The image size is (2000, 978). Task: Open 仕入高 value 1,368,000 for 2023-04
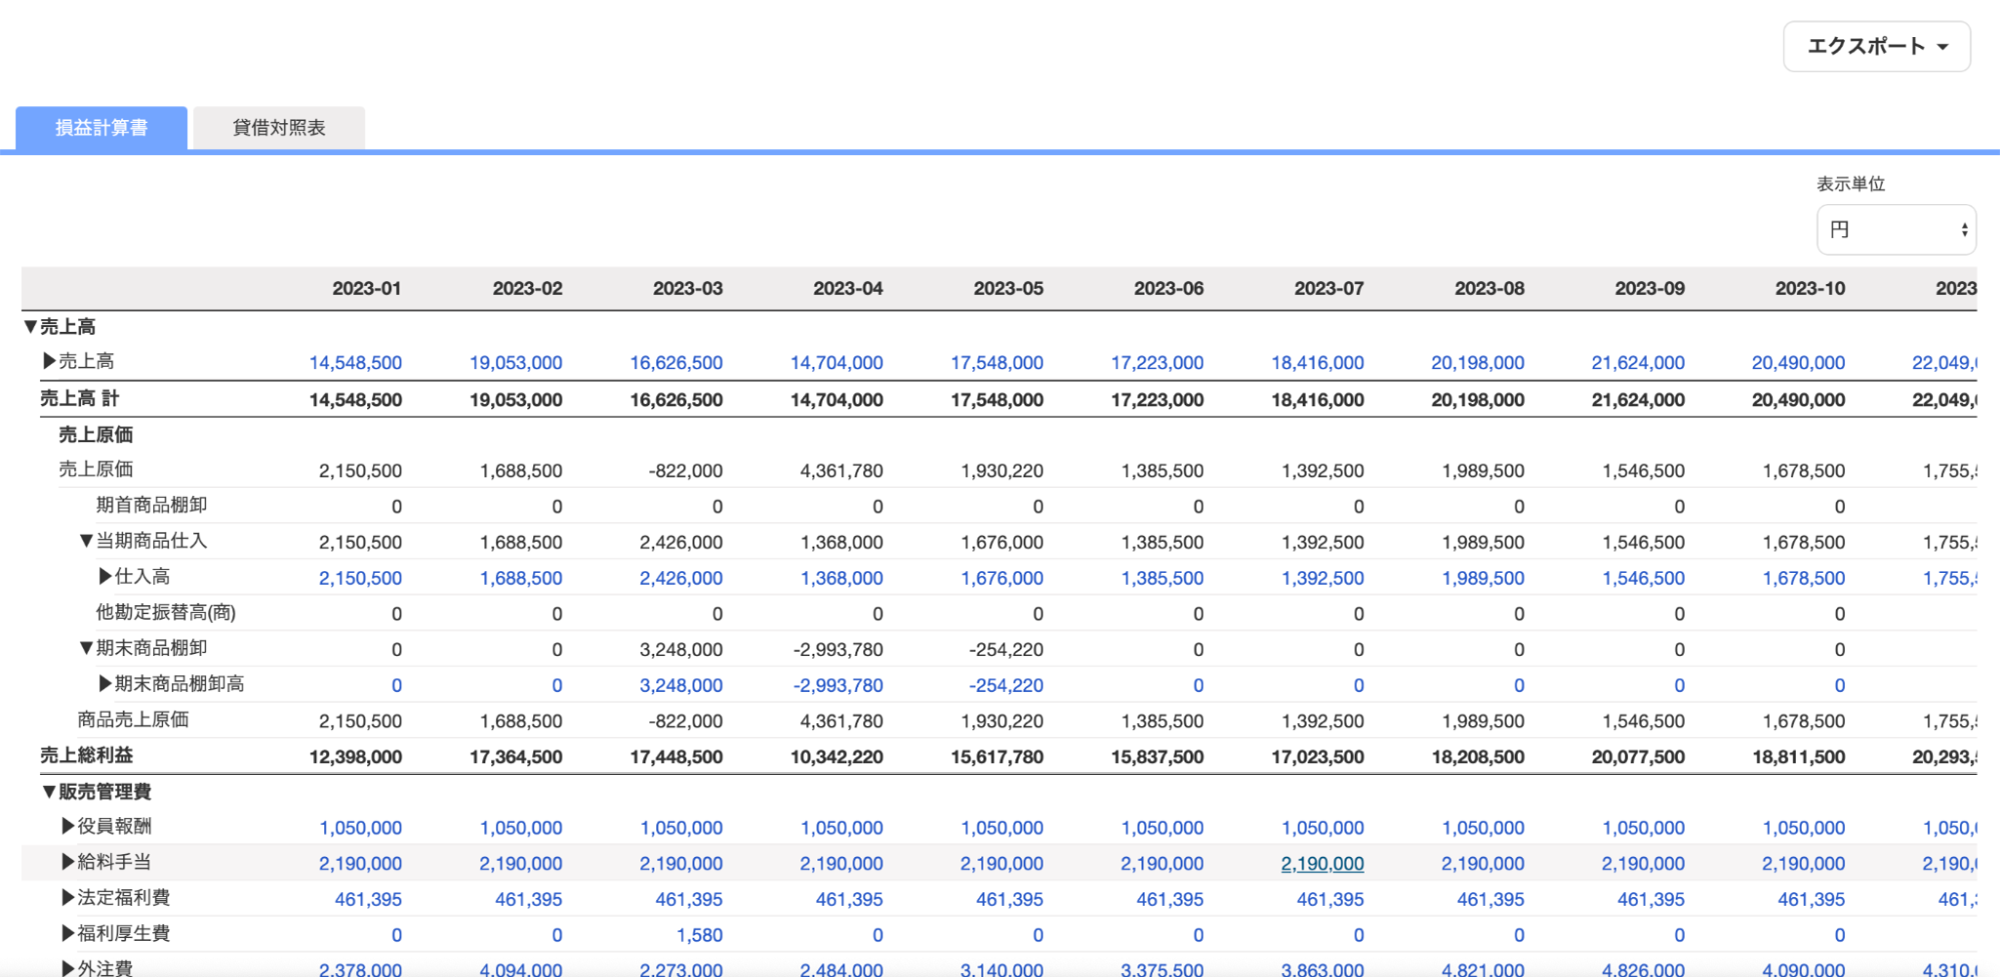pos(841,579)
